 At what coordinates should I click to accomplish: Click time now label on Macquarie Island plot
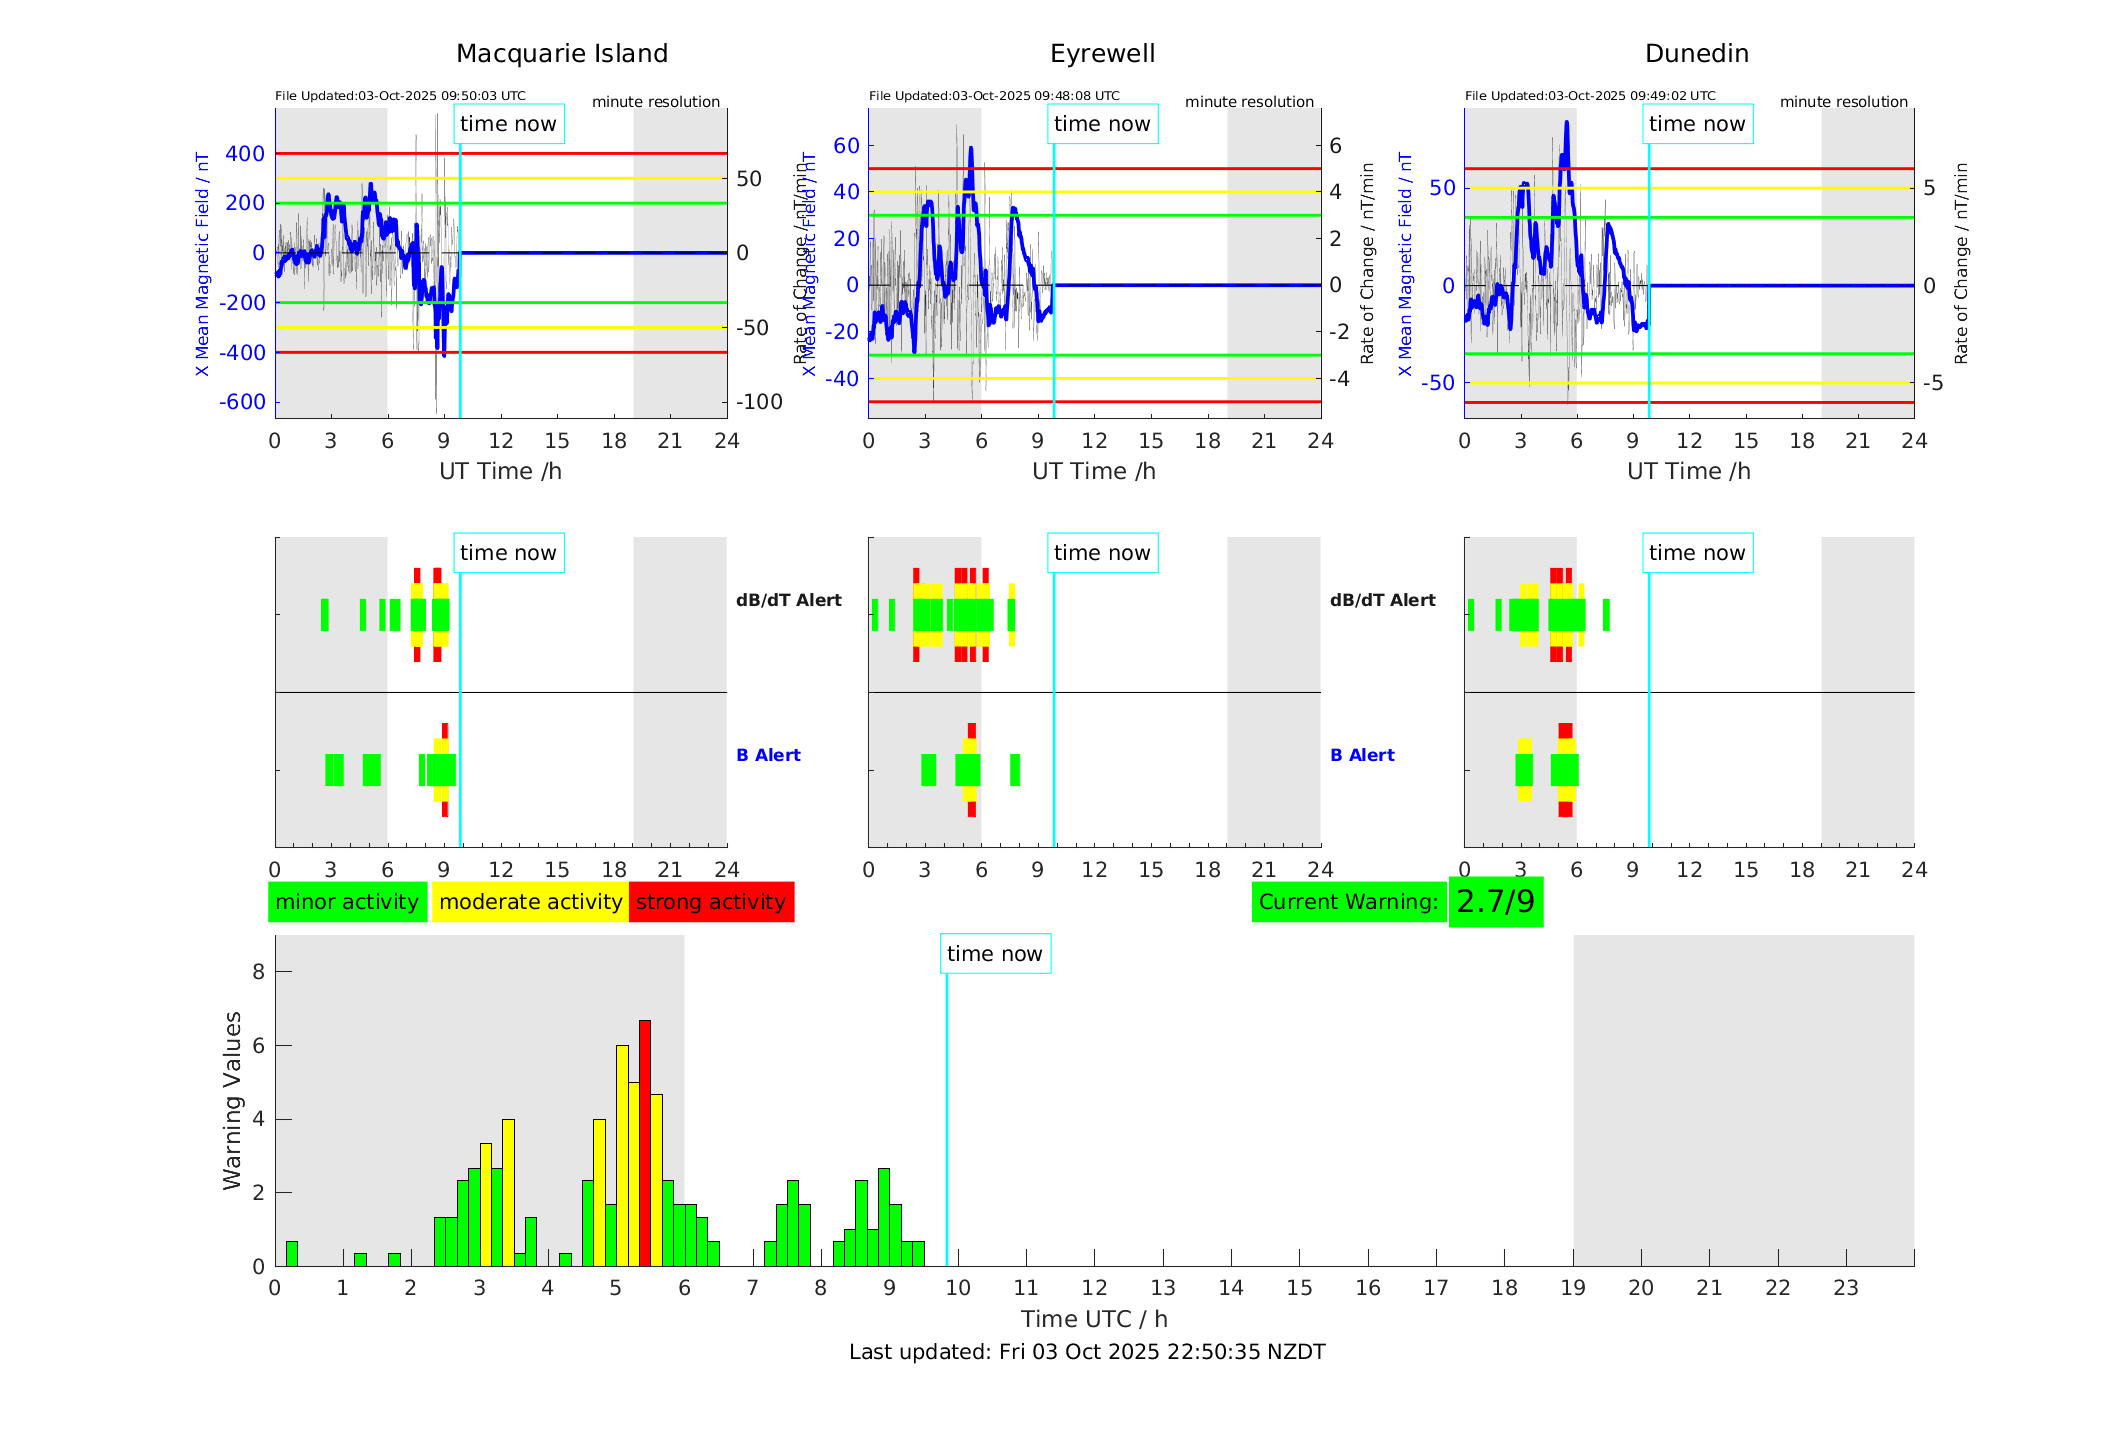click(x=508, y=124)
